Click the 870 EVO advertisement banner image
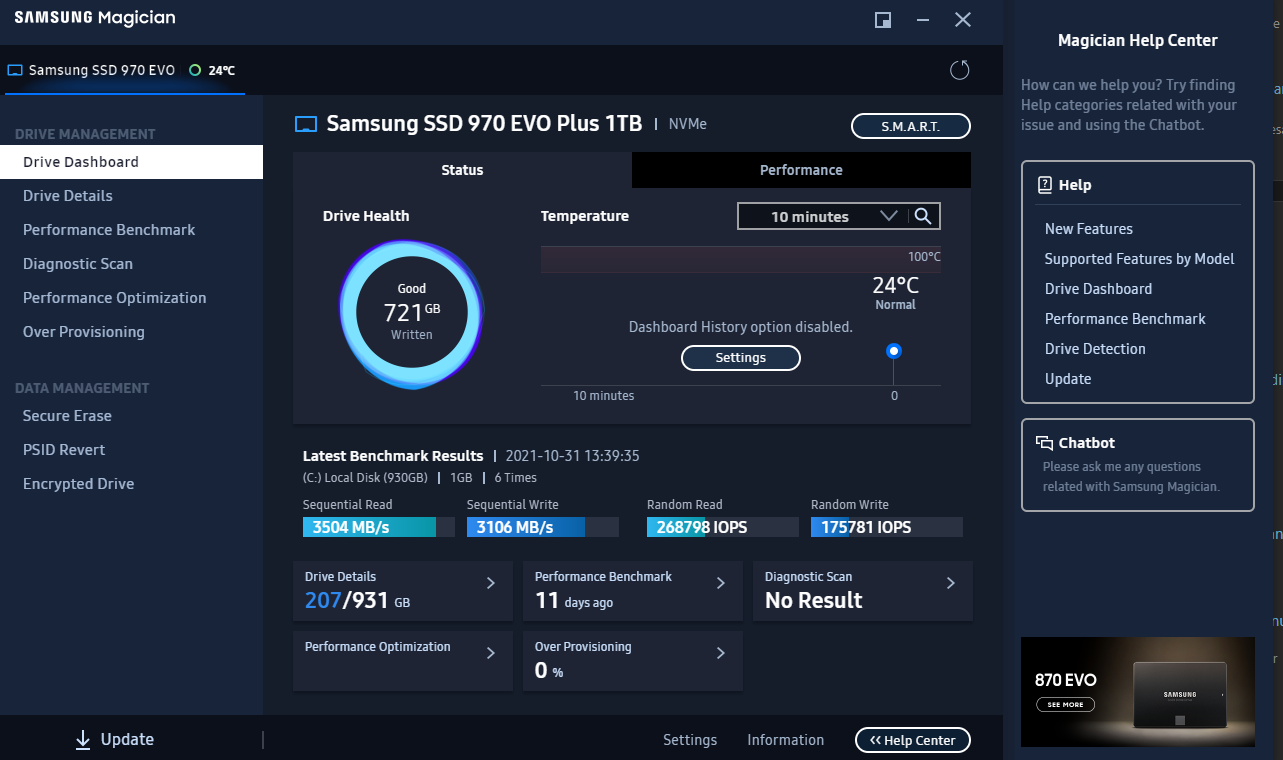Viewport: 1283px width, 760px height. pyautogui.click(x=1138, y=692)
